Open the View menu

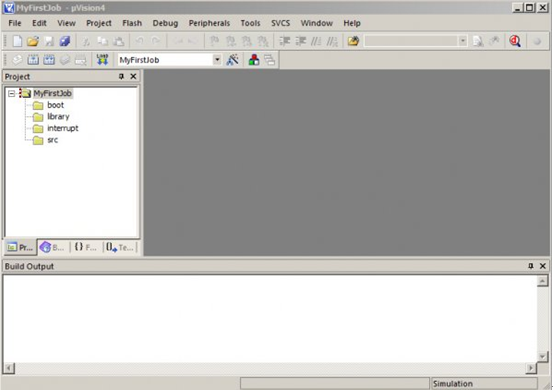point(66,23)
